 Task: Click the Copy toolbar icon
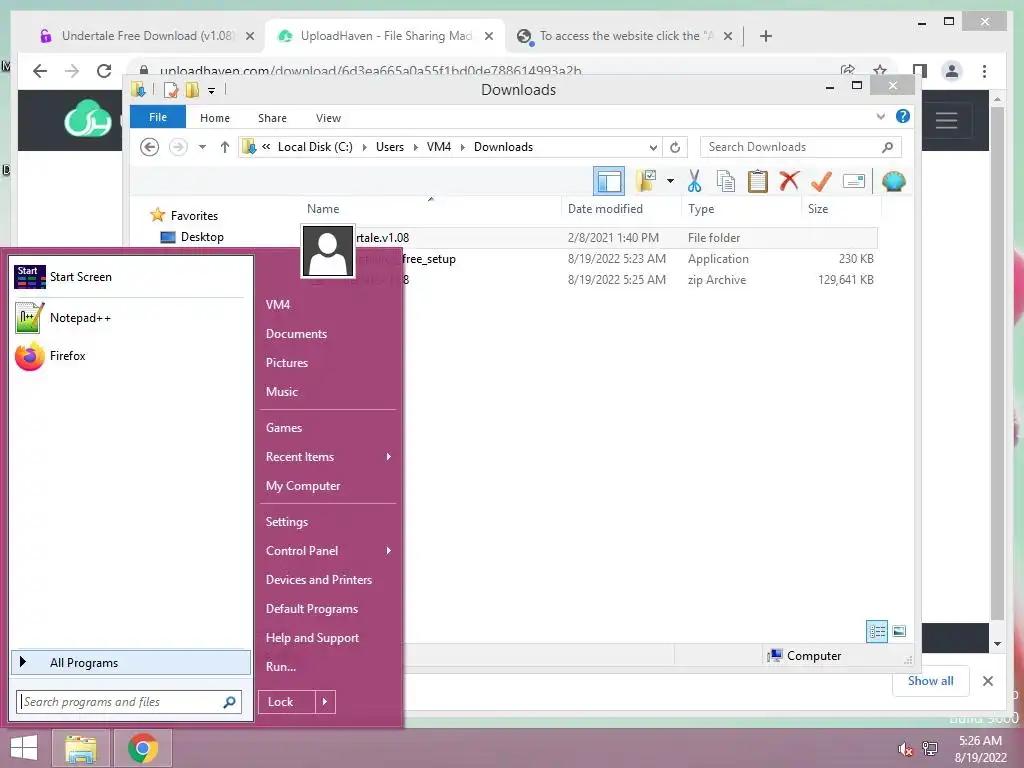(725, 181)
